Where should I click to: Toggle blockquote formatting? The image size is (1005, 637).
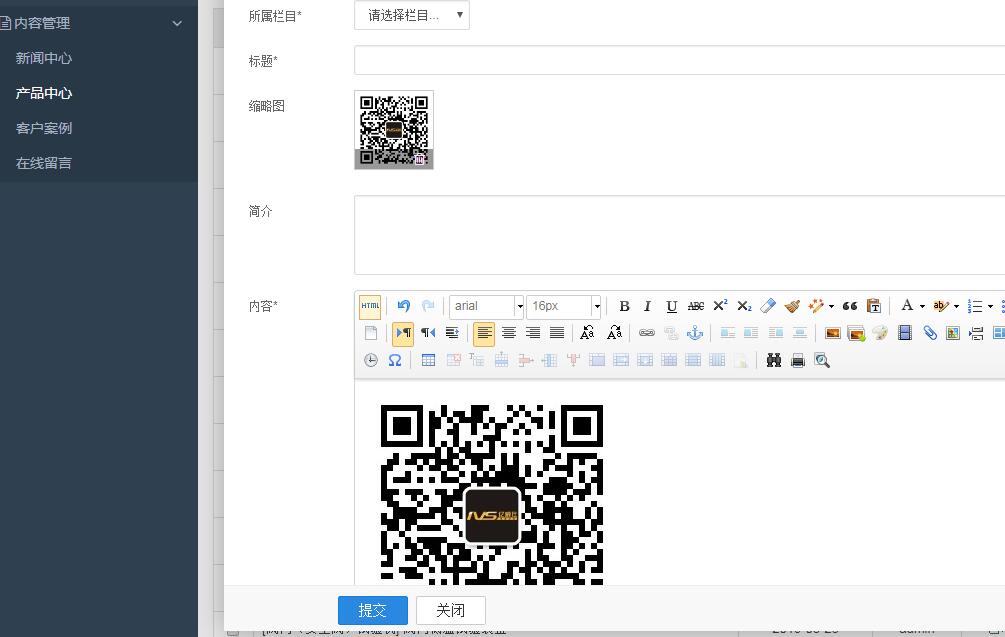[x=850, y=306]
